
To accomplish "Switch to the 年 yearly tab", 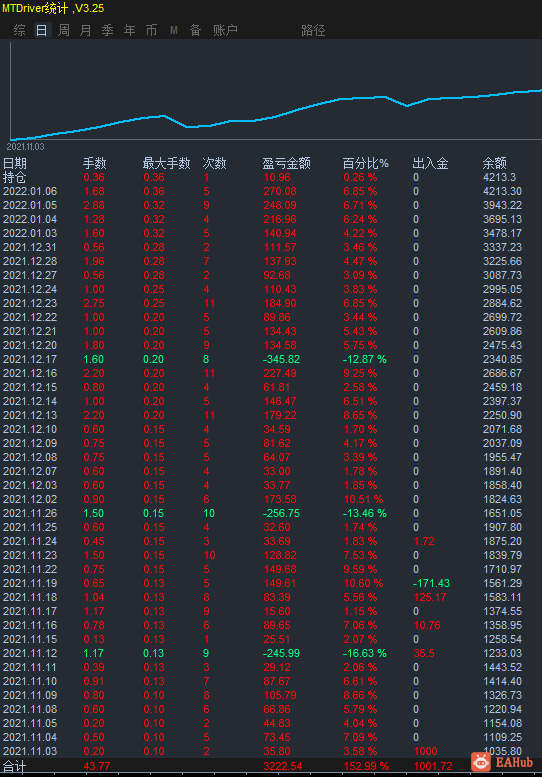I will point(129,30).
